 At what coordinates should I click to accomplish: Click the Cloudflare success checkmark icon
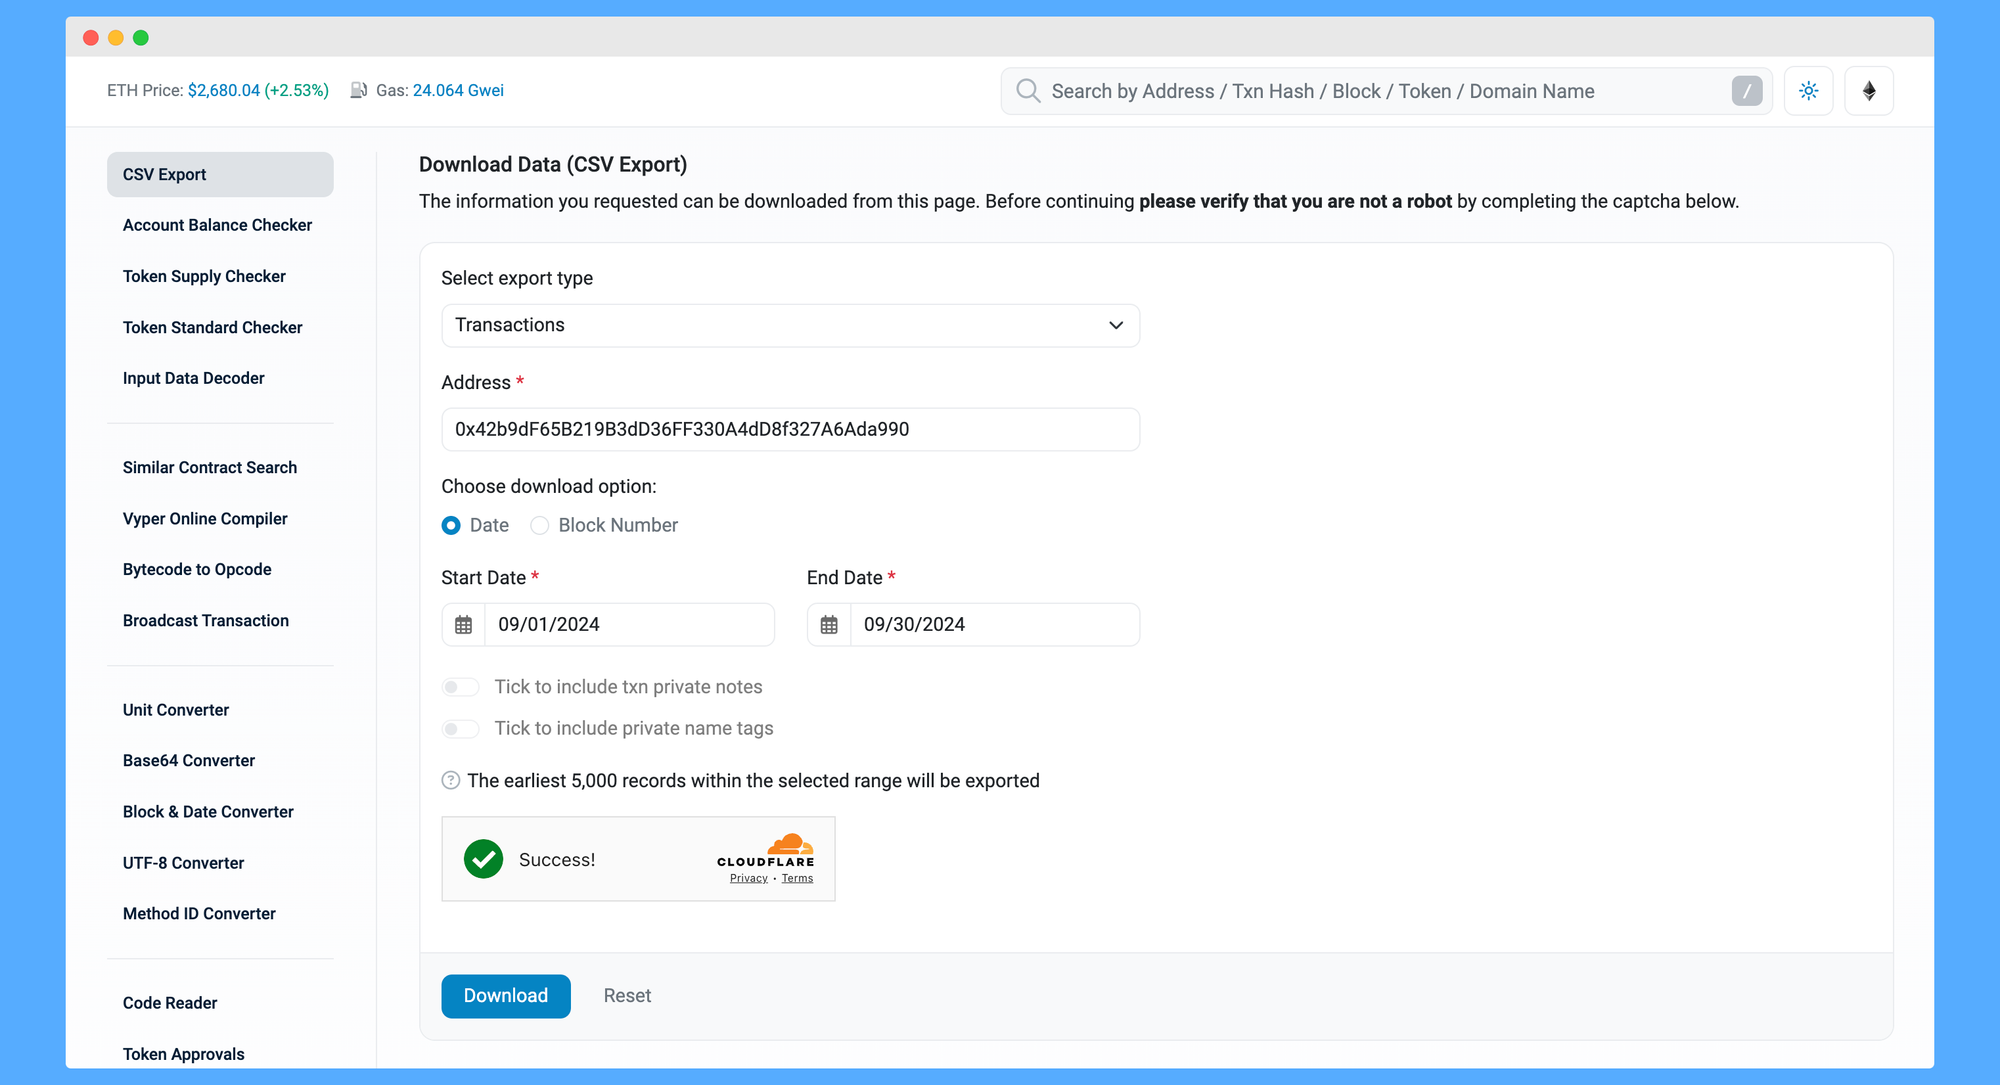pos(484,858)
